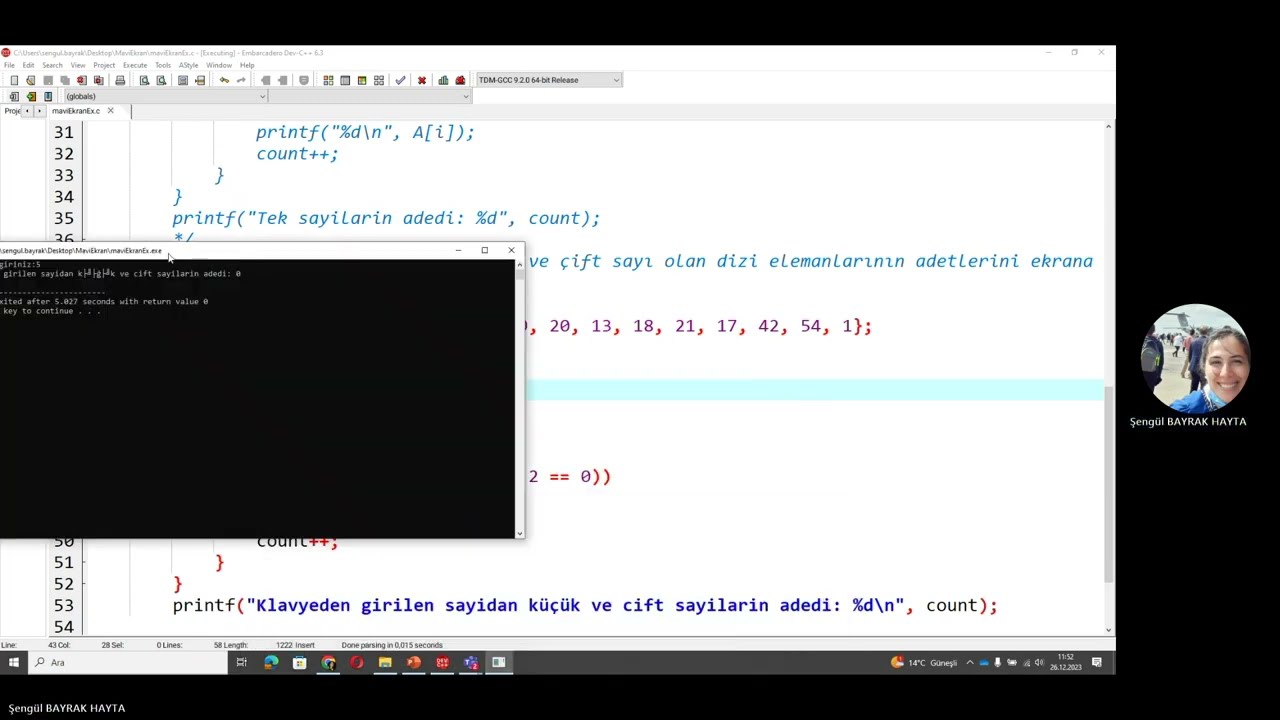Close the maviEkran.exe console window
This screenshot has width=1280, height=720.
511,250
